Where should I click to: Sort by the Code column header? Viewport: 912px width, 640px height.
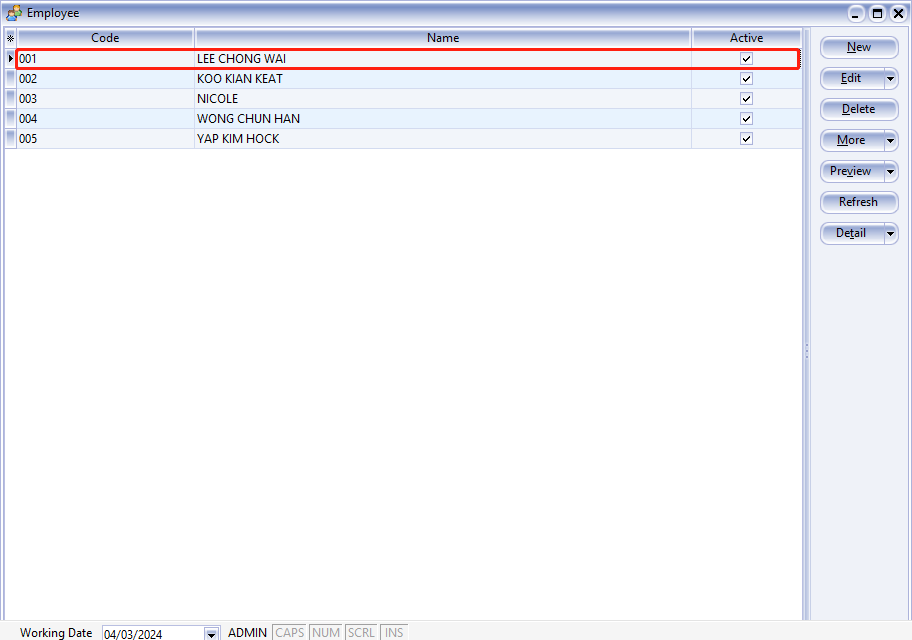tap(105, 38)
